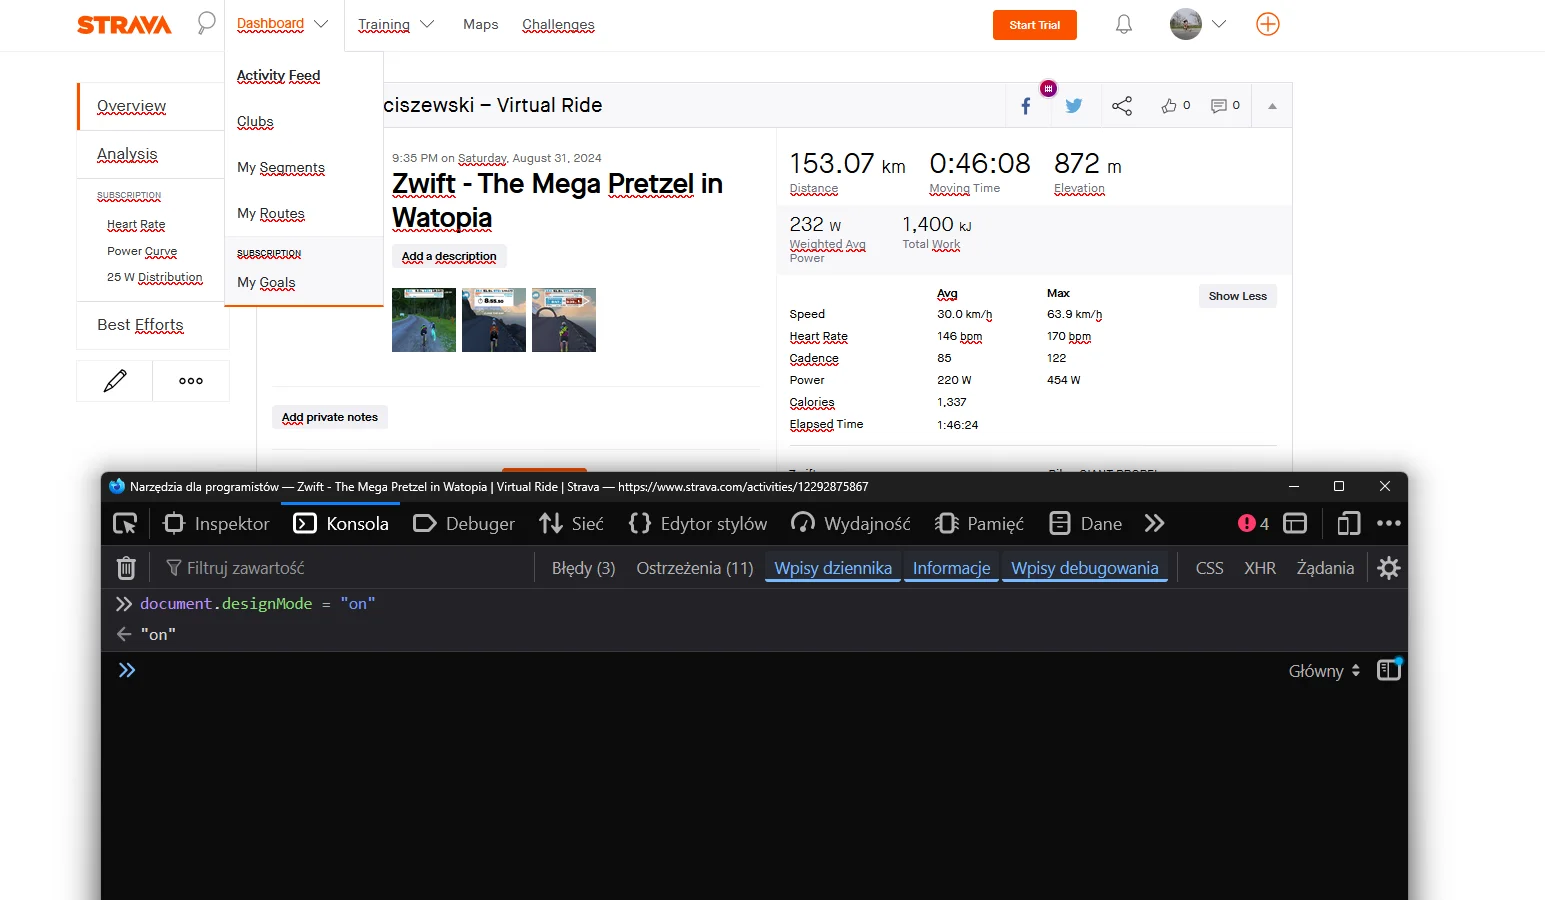This screenshot has height=900, width=1545.
Task: Click the Filtruj zawartość filter field
Action: coord(346,568)
